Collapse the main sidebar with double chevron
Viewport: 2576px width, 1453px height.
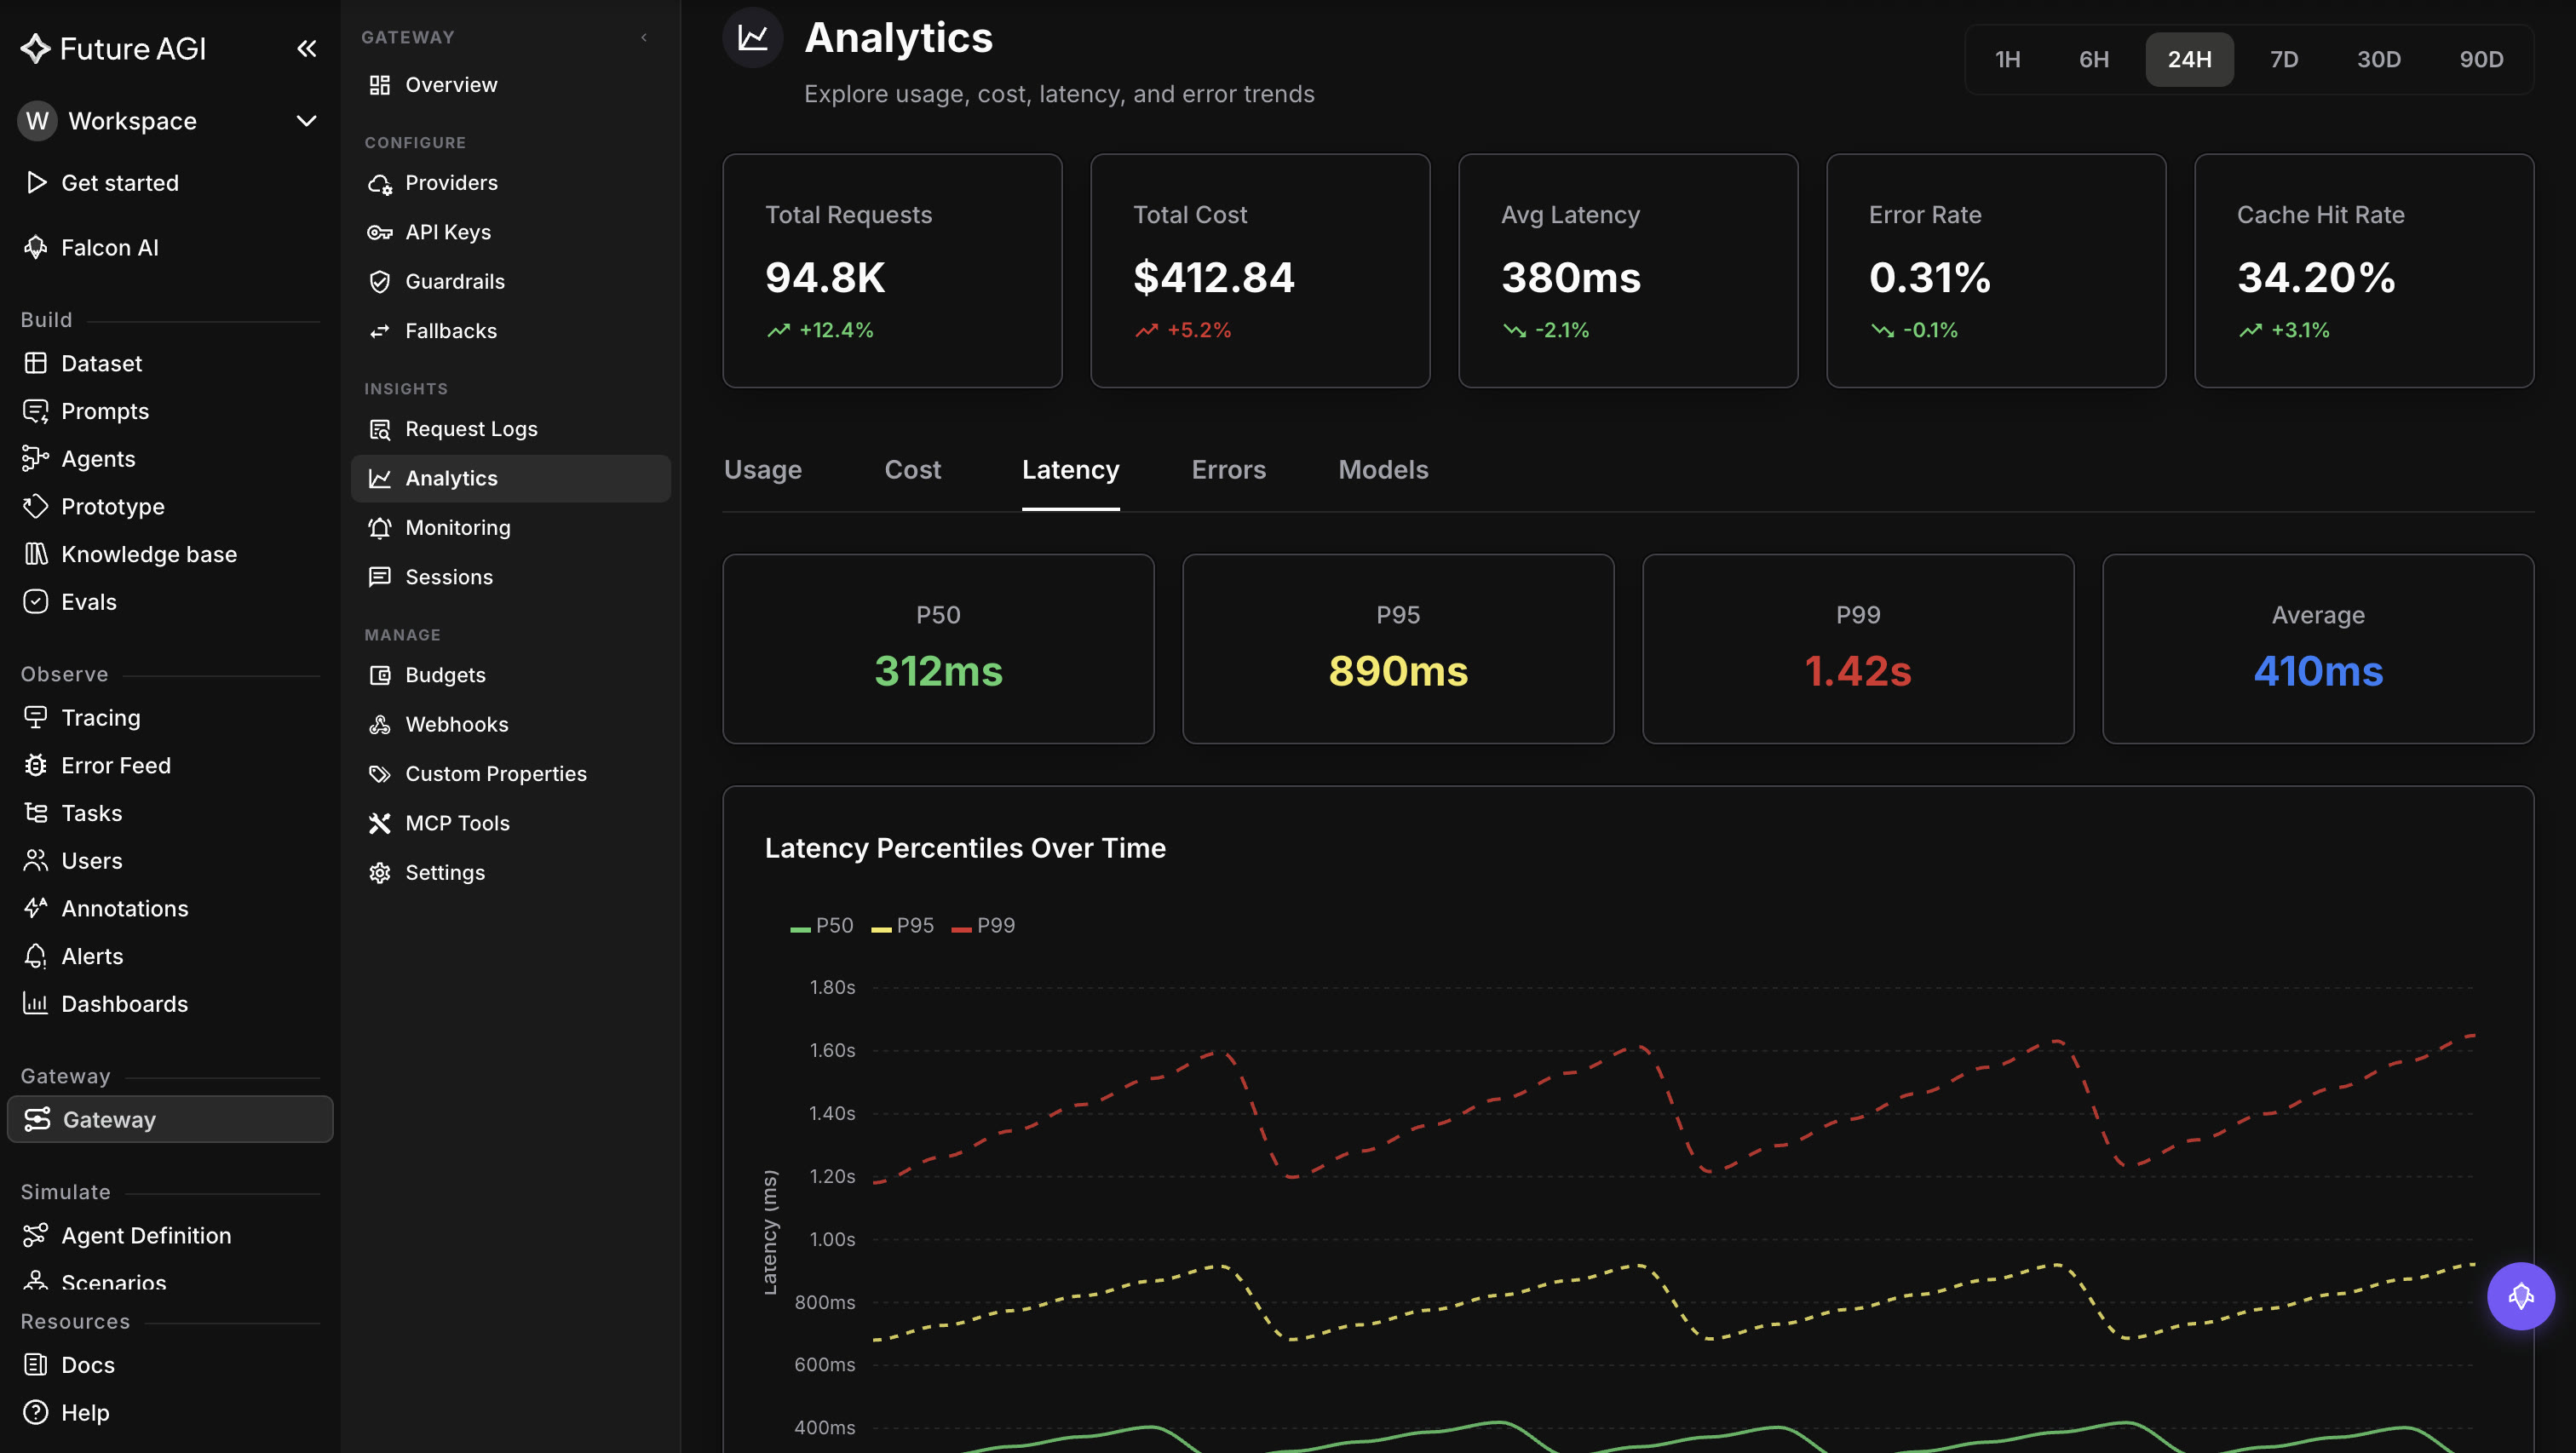pyautogui.click(x=306, y=48)
